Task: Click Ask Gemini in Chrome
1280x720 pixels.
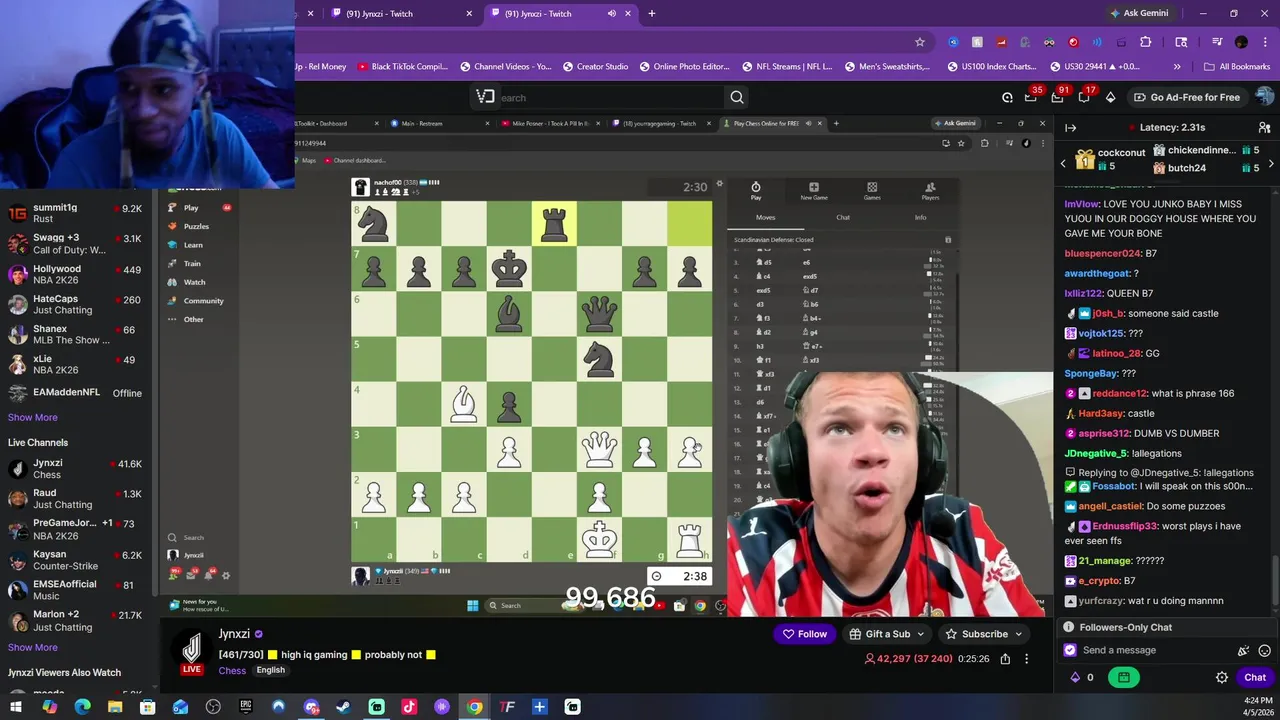Action: [1137, 14]
